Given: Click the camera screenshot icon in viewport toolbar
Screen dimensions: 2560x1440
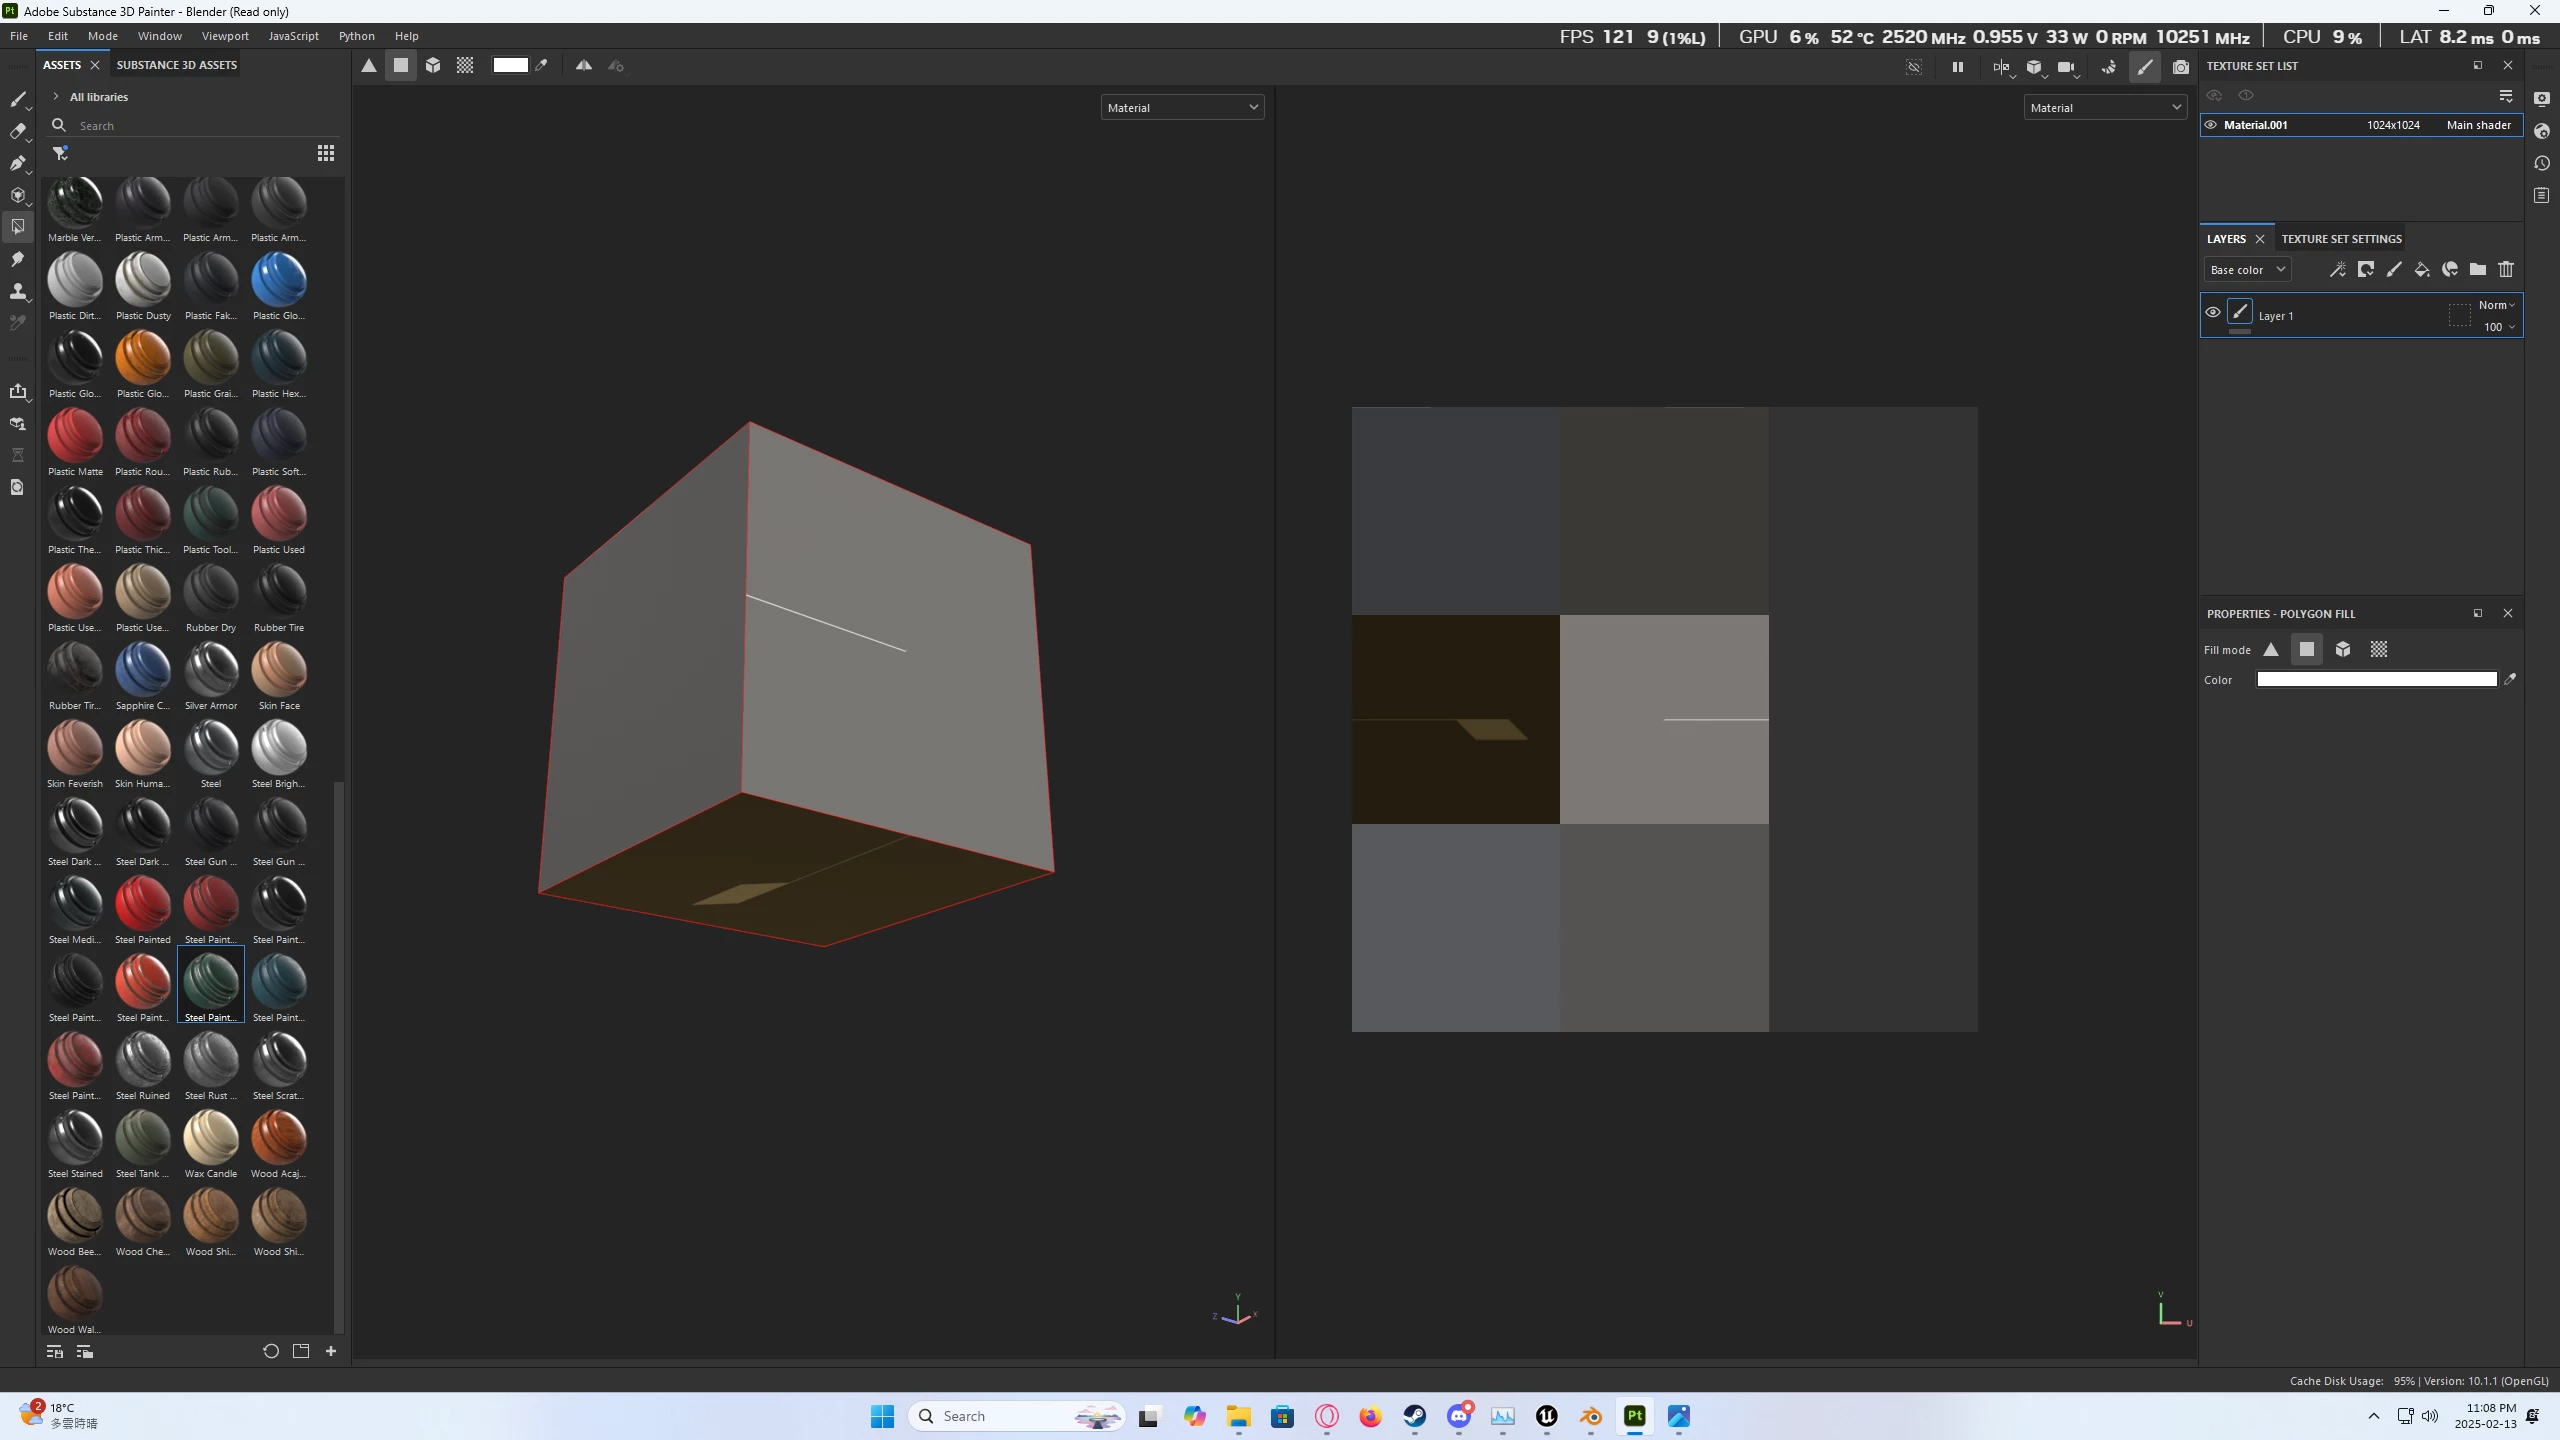Looking at the screenshot, I should click(2181, 67).
